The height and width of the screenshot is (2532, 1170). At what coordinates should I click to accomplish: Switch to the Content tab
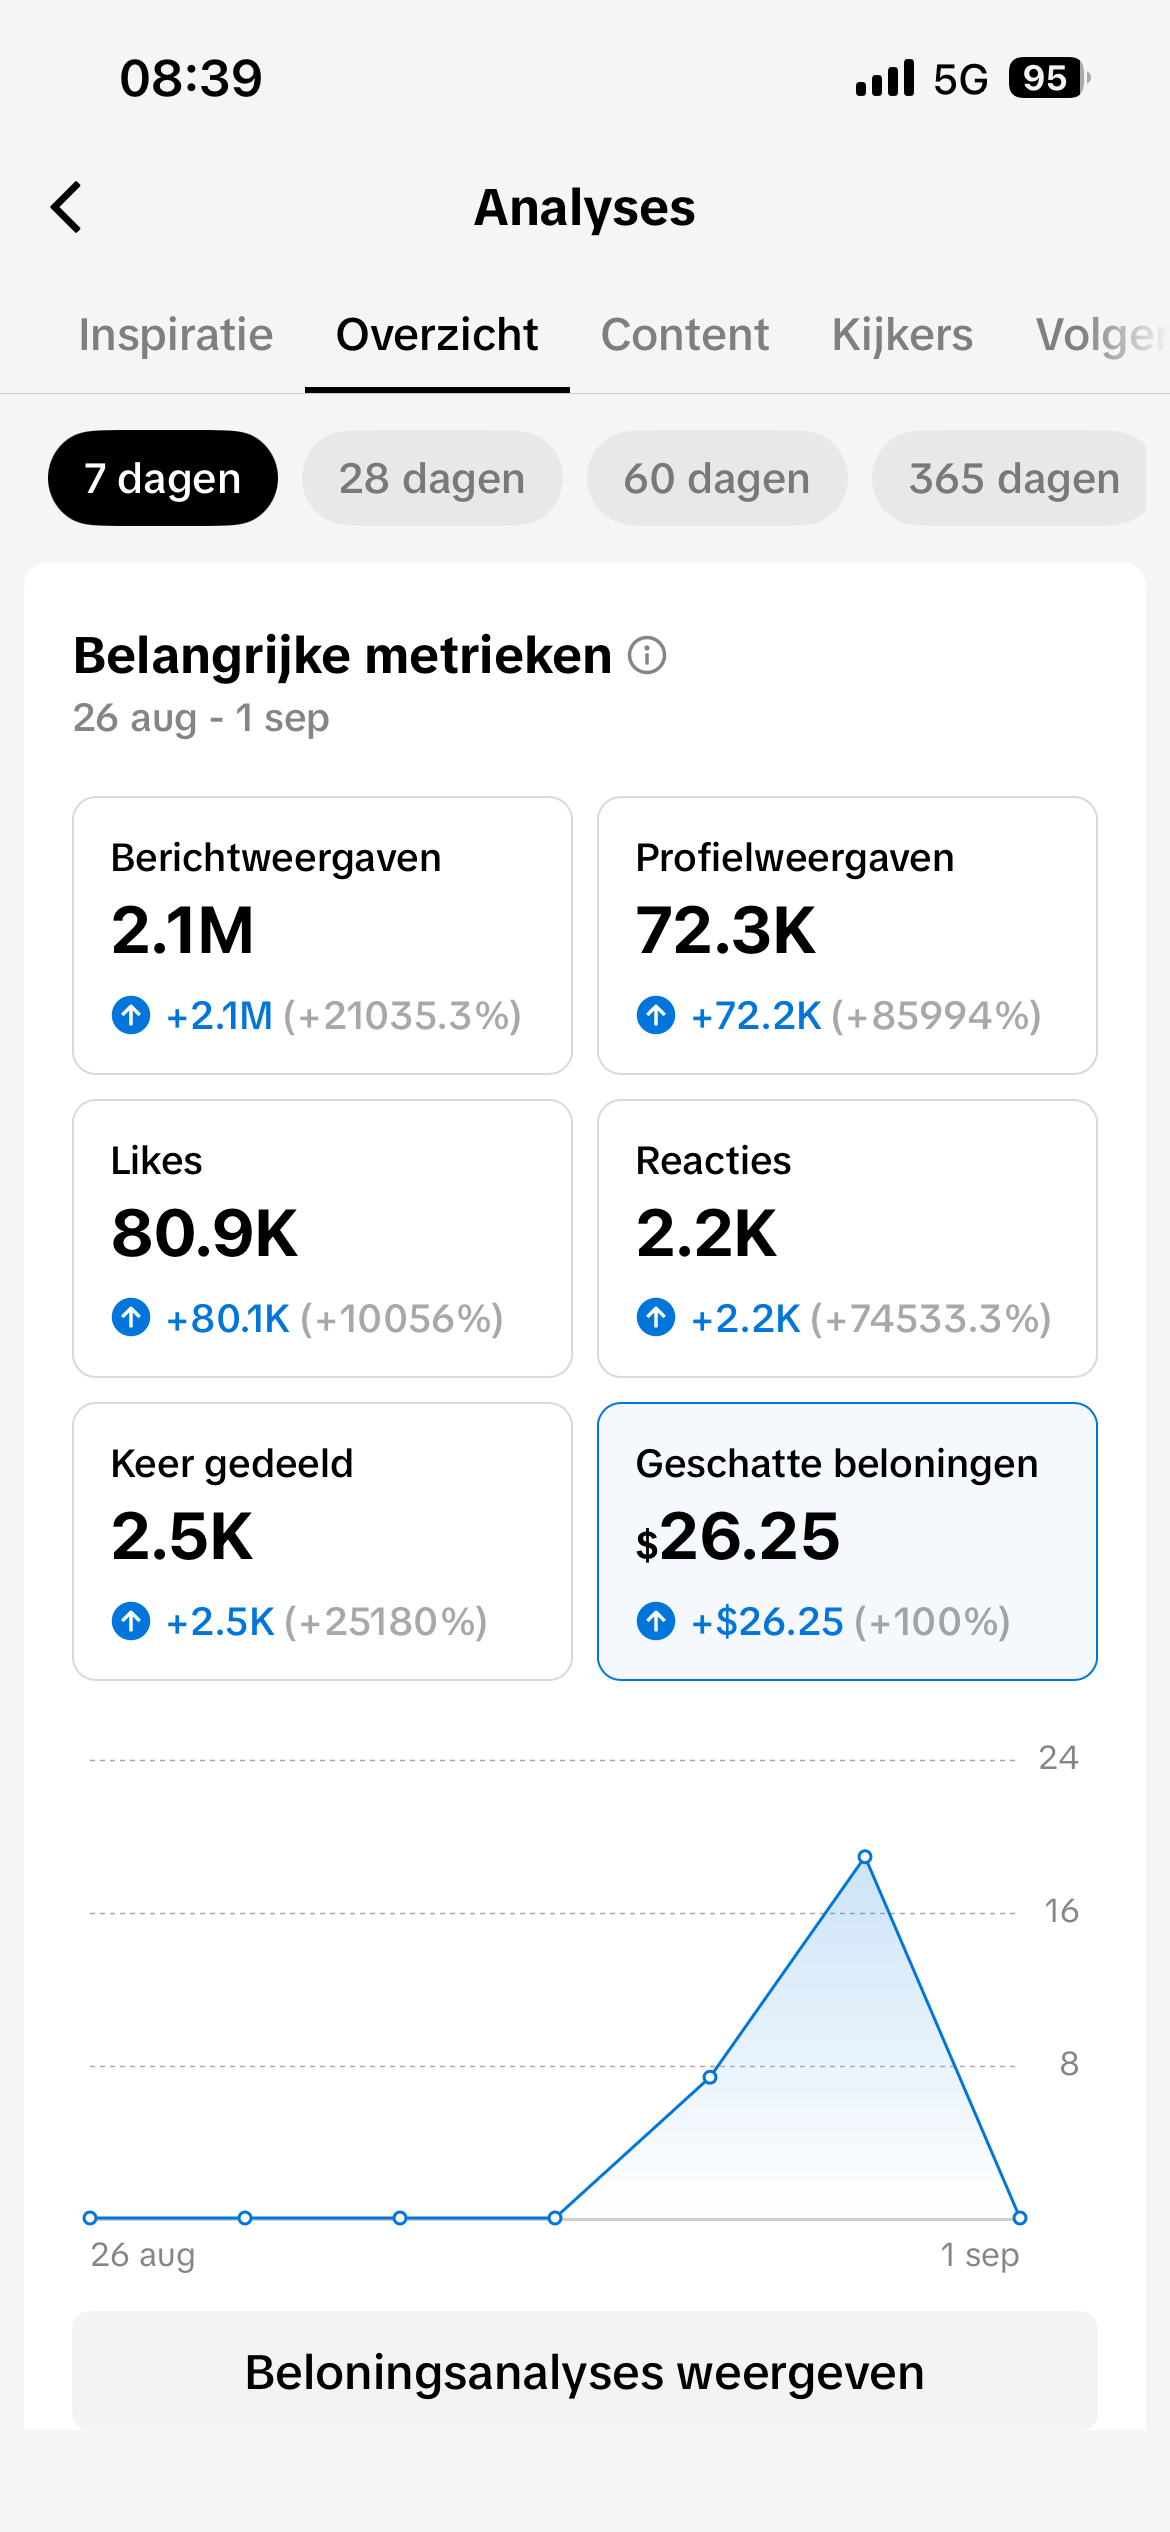coord(685,335)
